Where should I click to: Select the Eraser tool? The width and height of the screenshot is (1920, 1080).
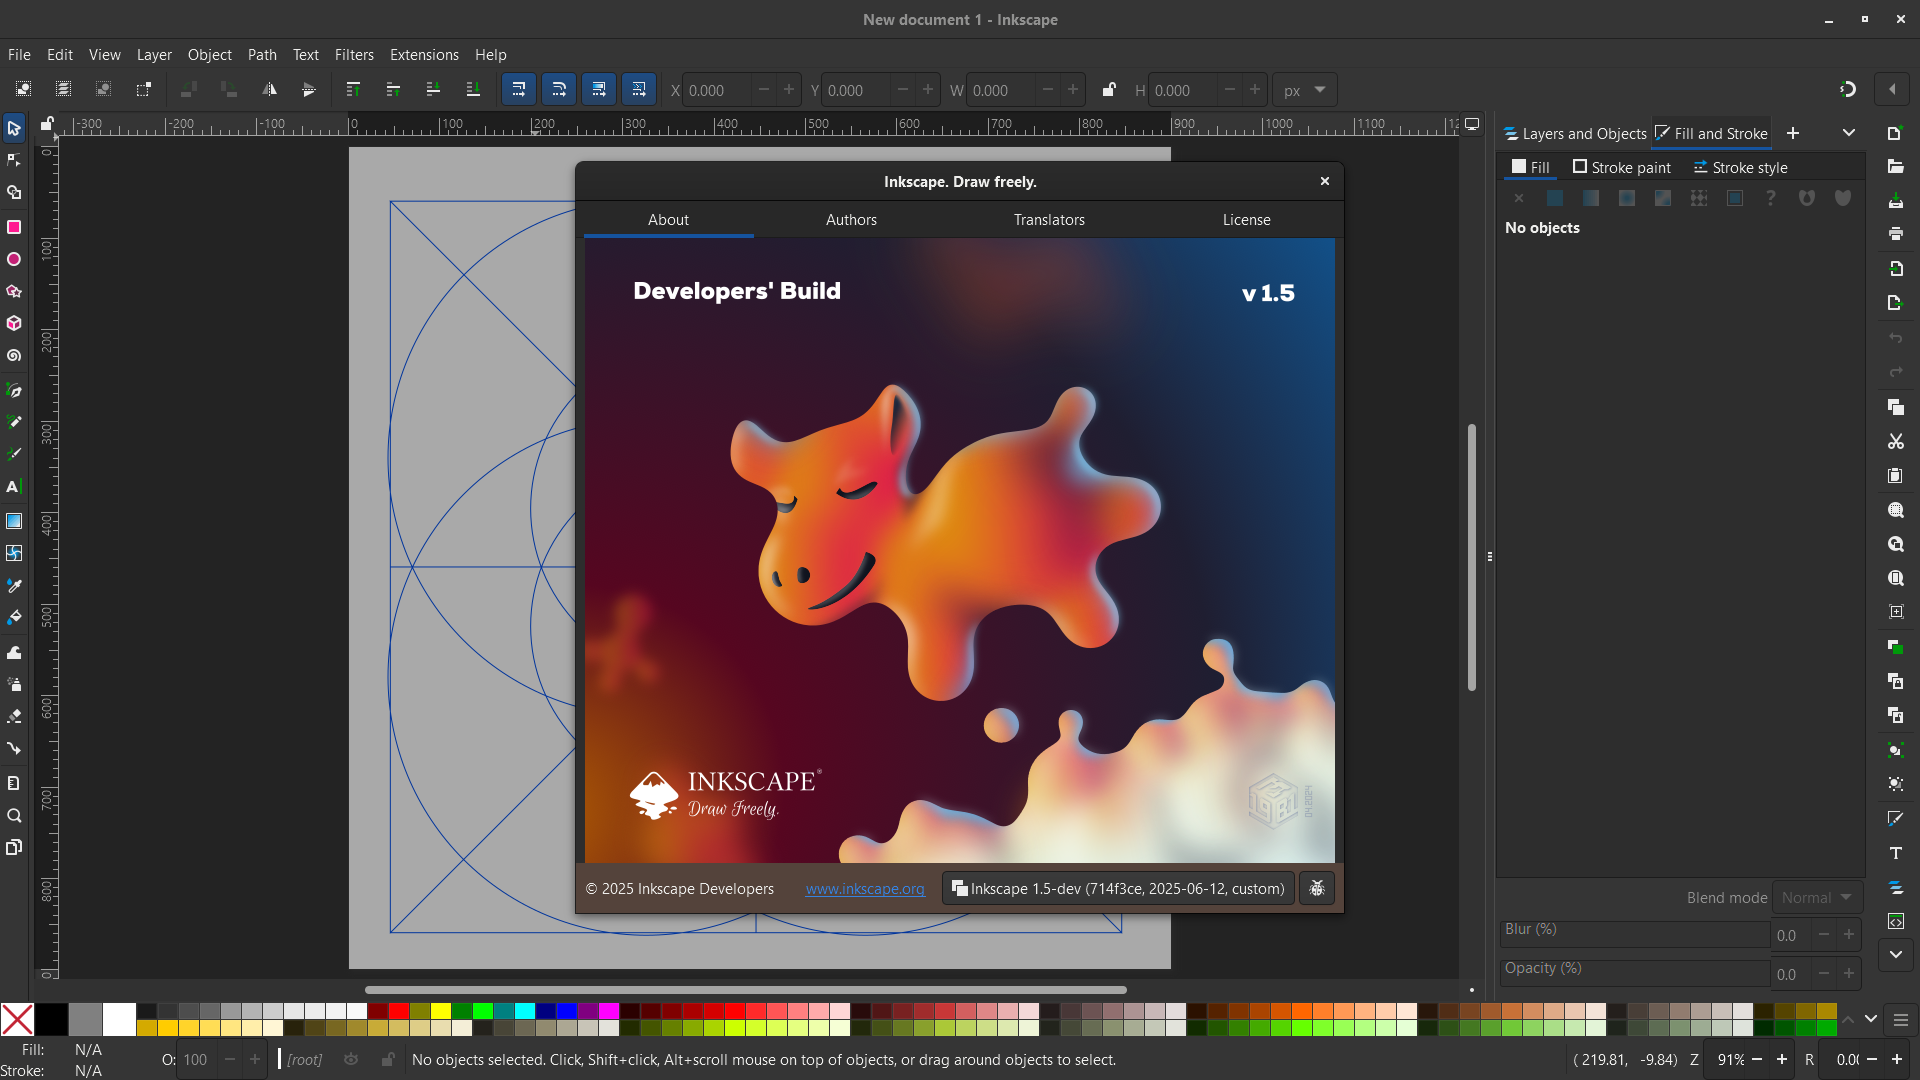click(14, 716)
